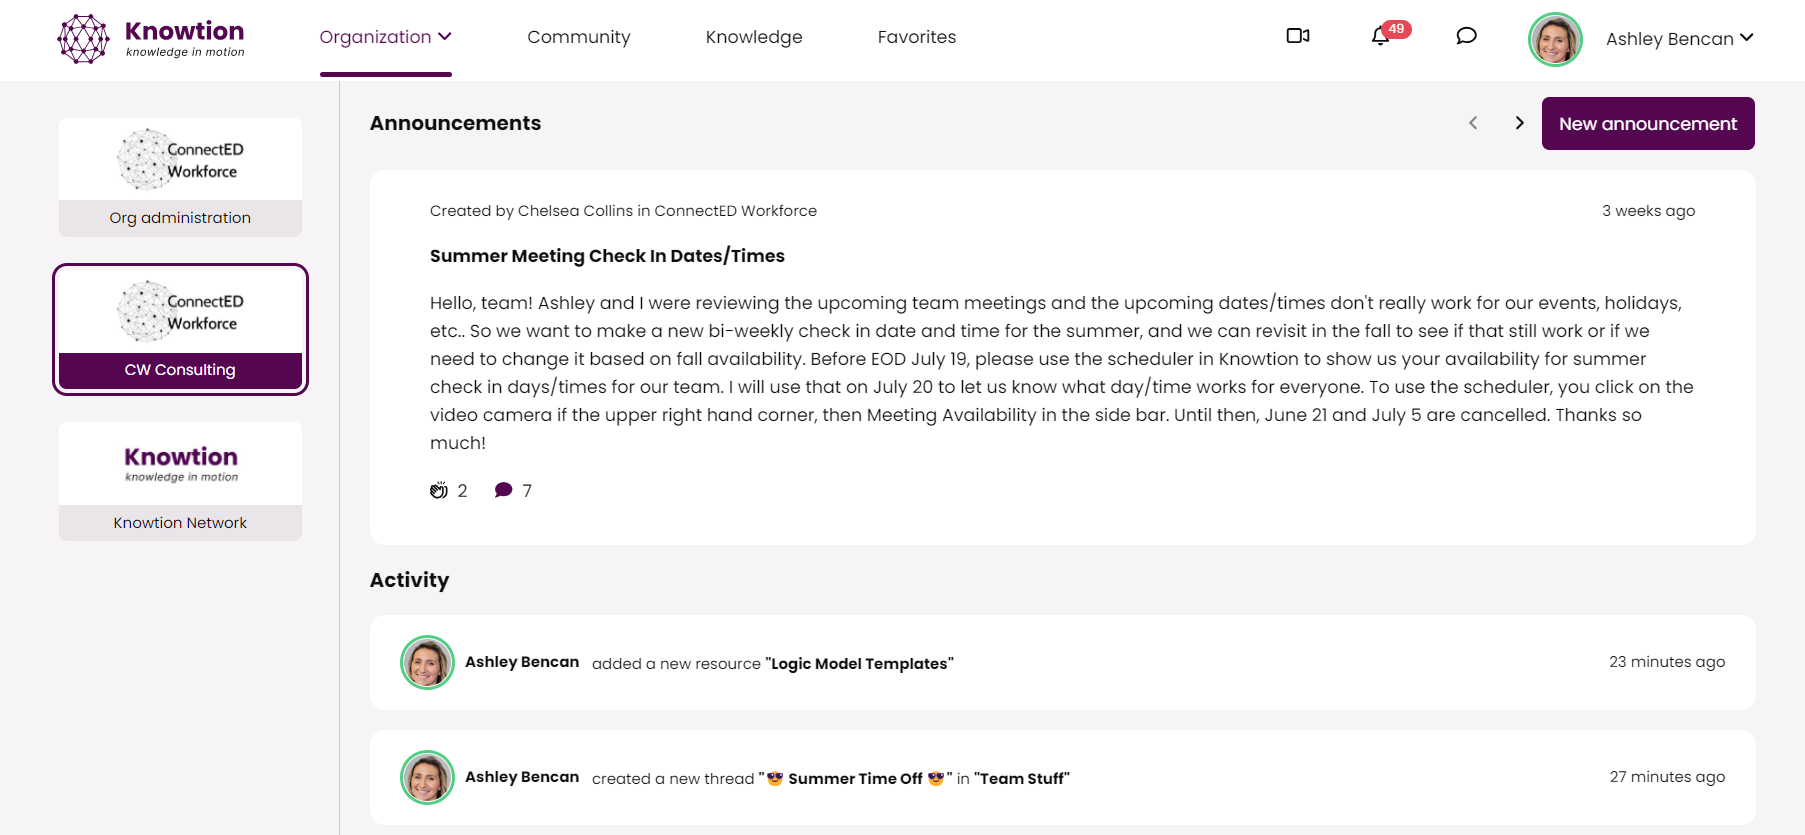
Task: Open the "Team Stuff" link in activity
Action: (x=1021, y=779)
